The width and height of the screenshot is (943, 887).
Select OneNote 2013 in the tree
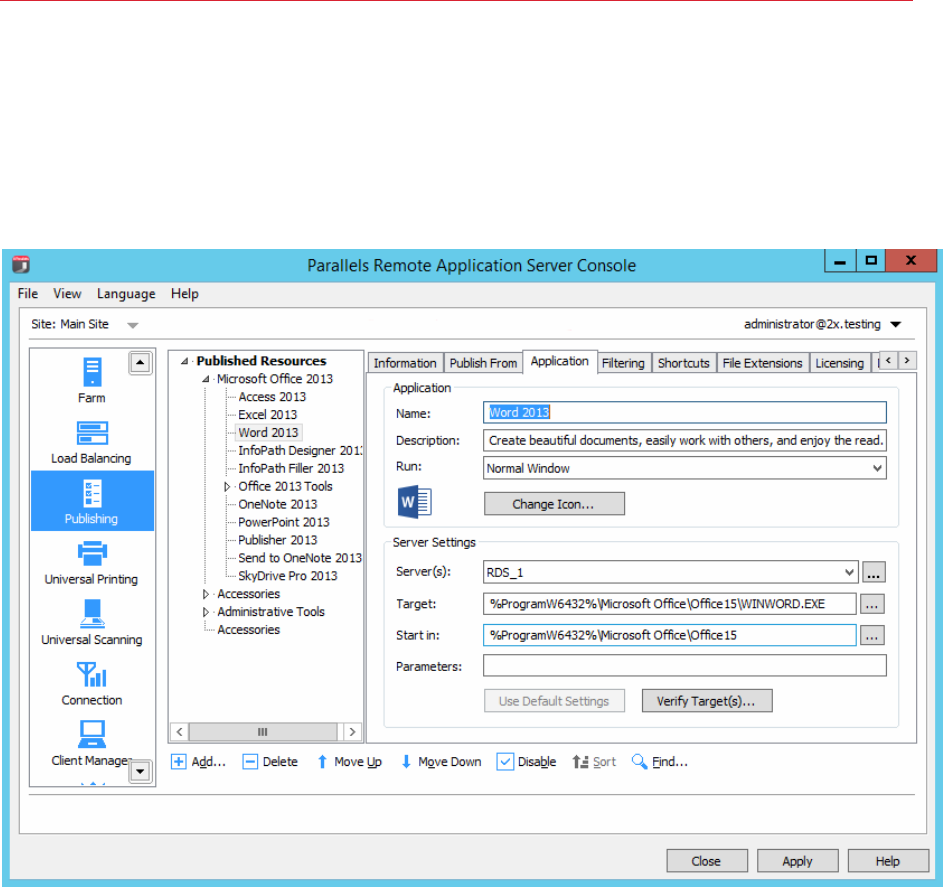[x=277, y=505]
